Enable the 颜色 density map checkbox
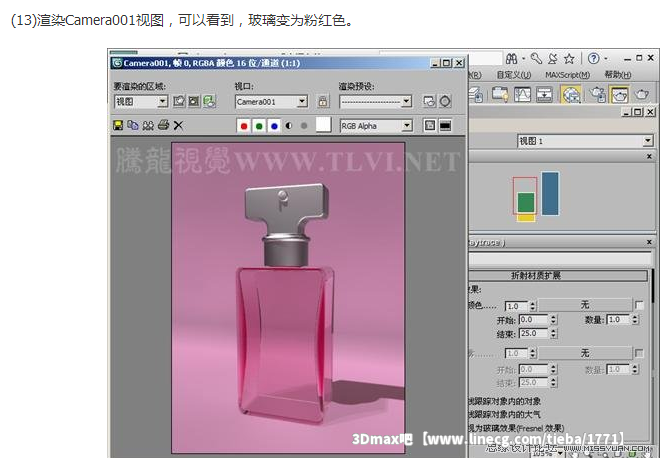Screen dimensions: 664x458 point(639,305)
